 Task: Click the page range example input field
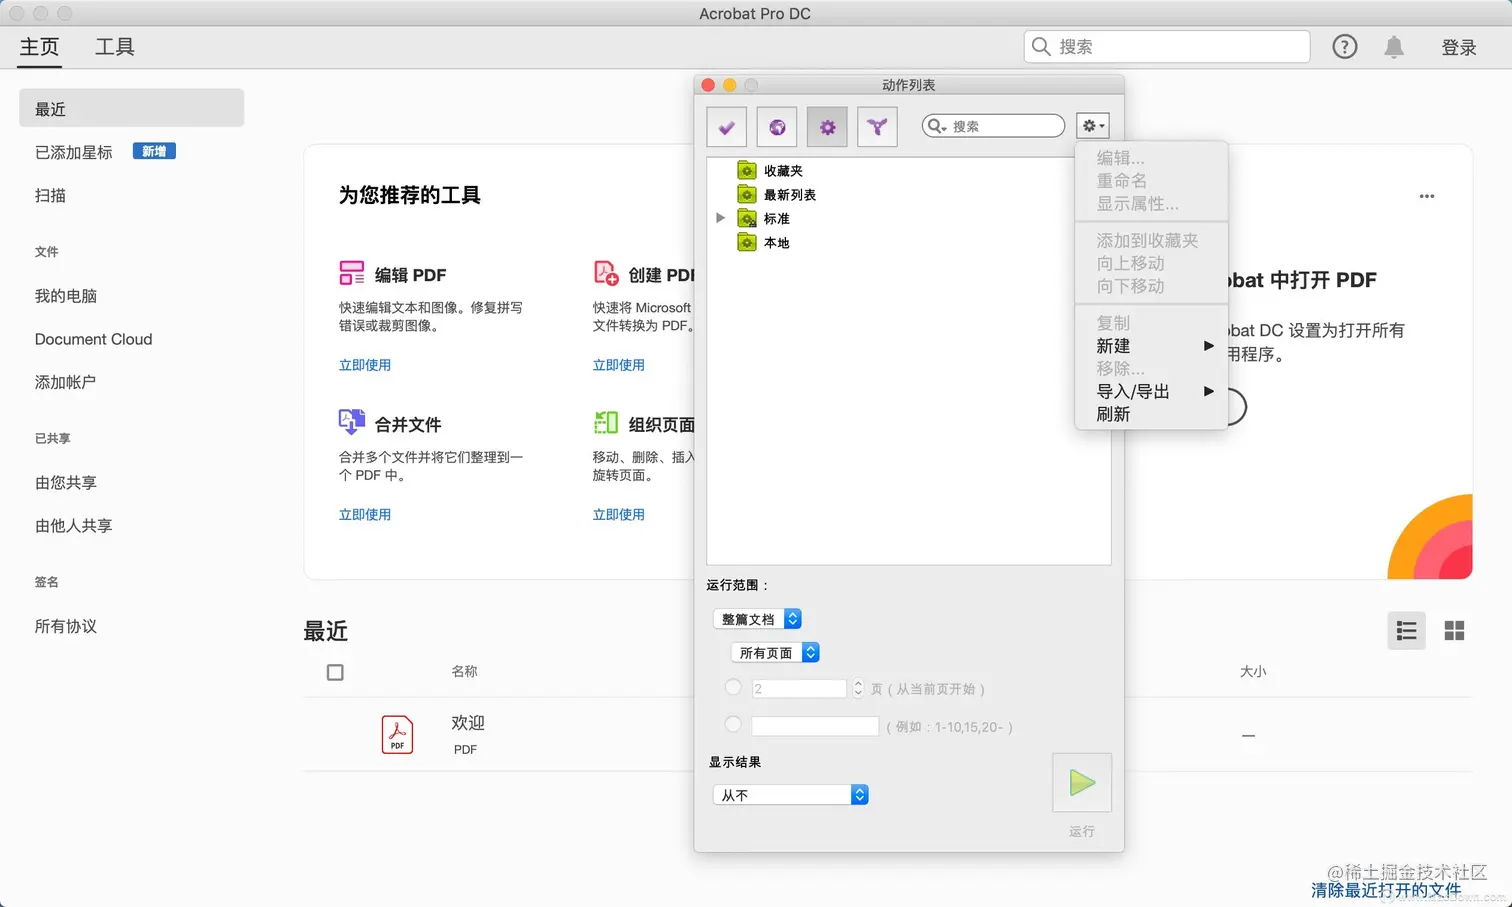point(815,726)
